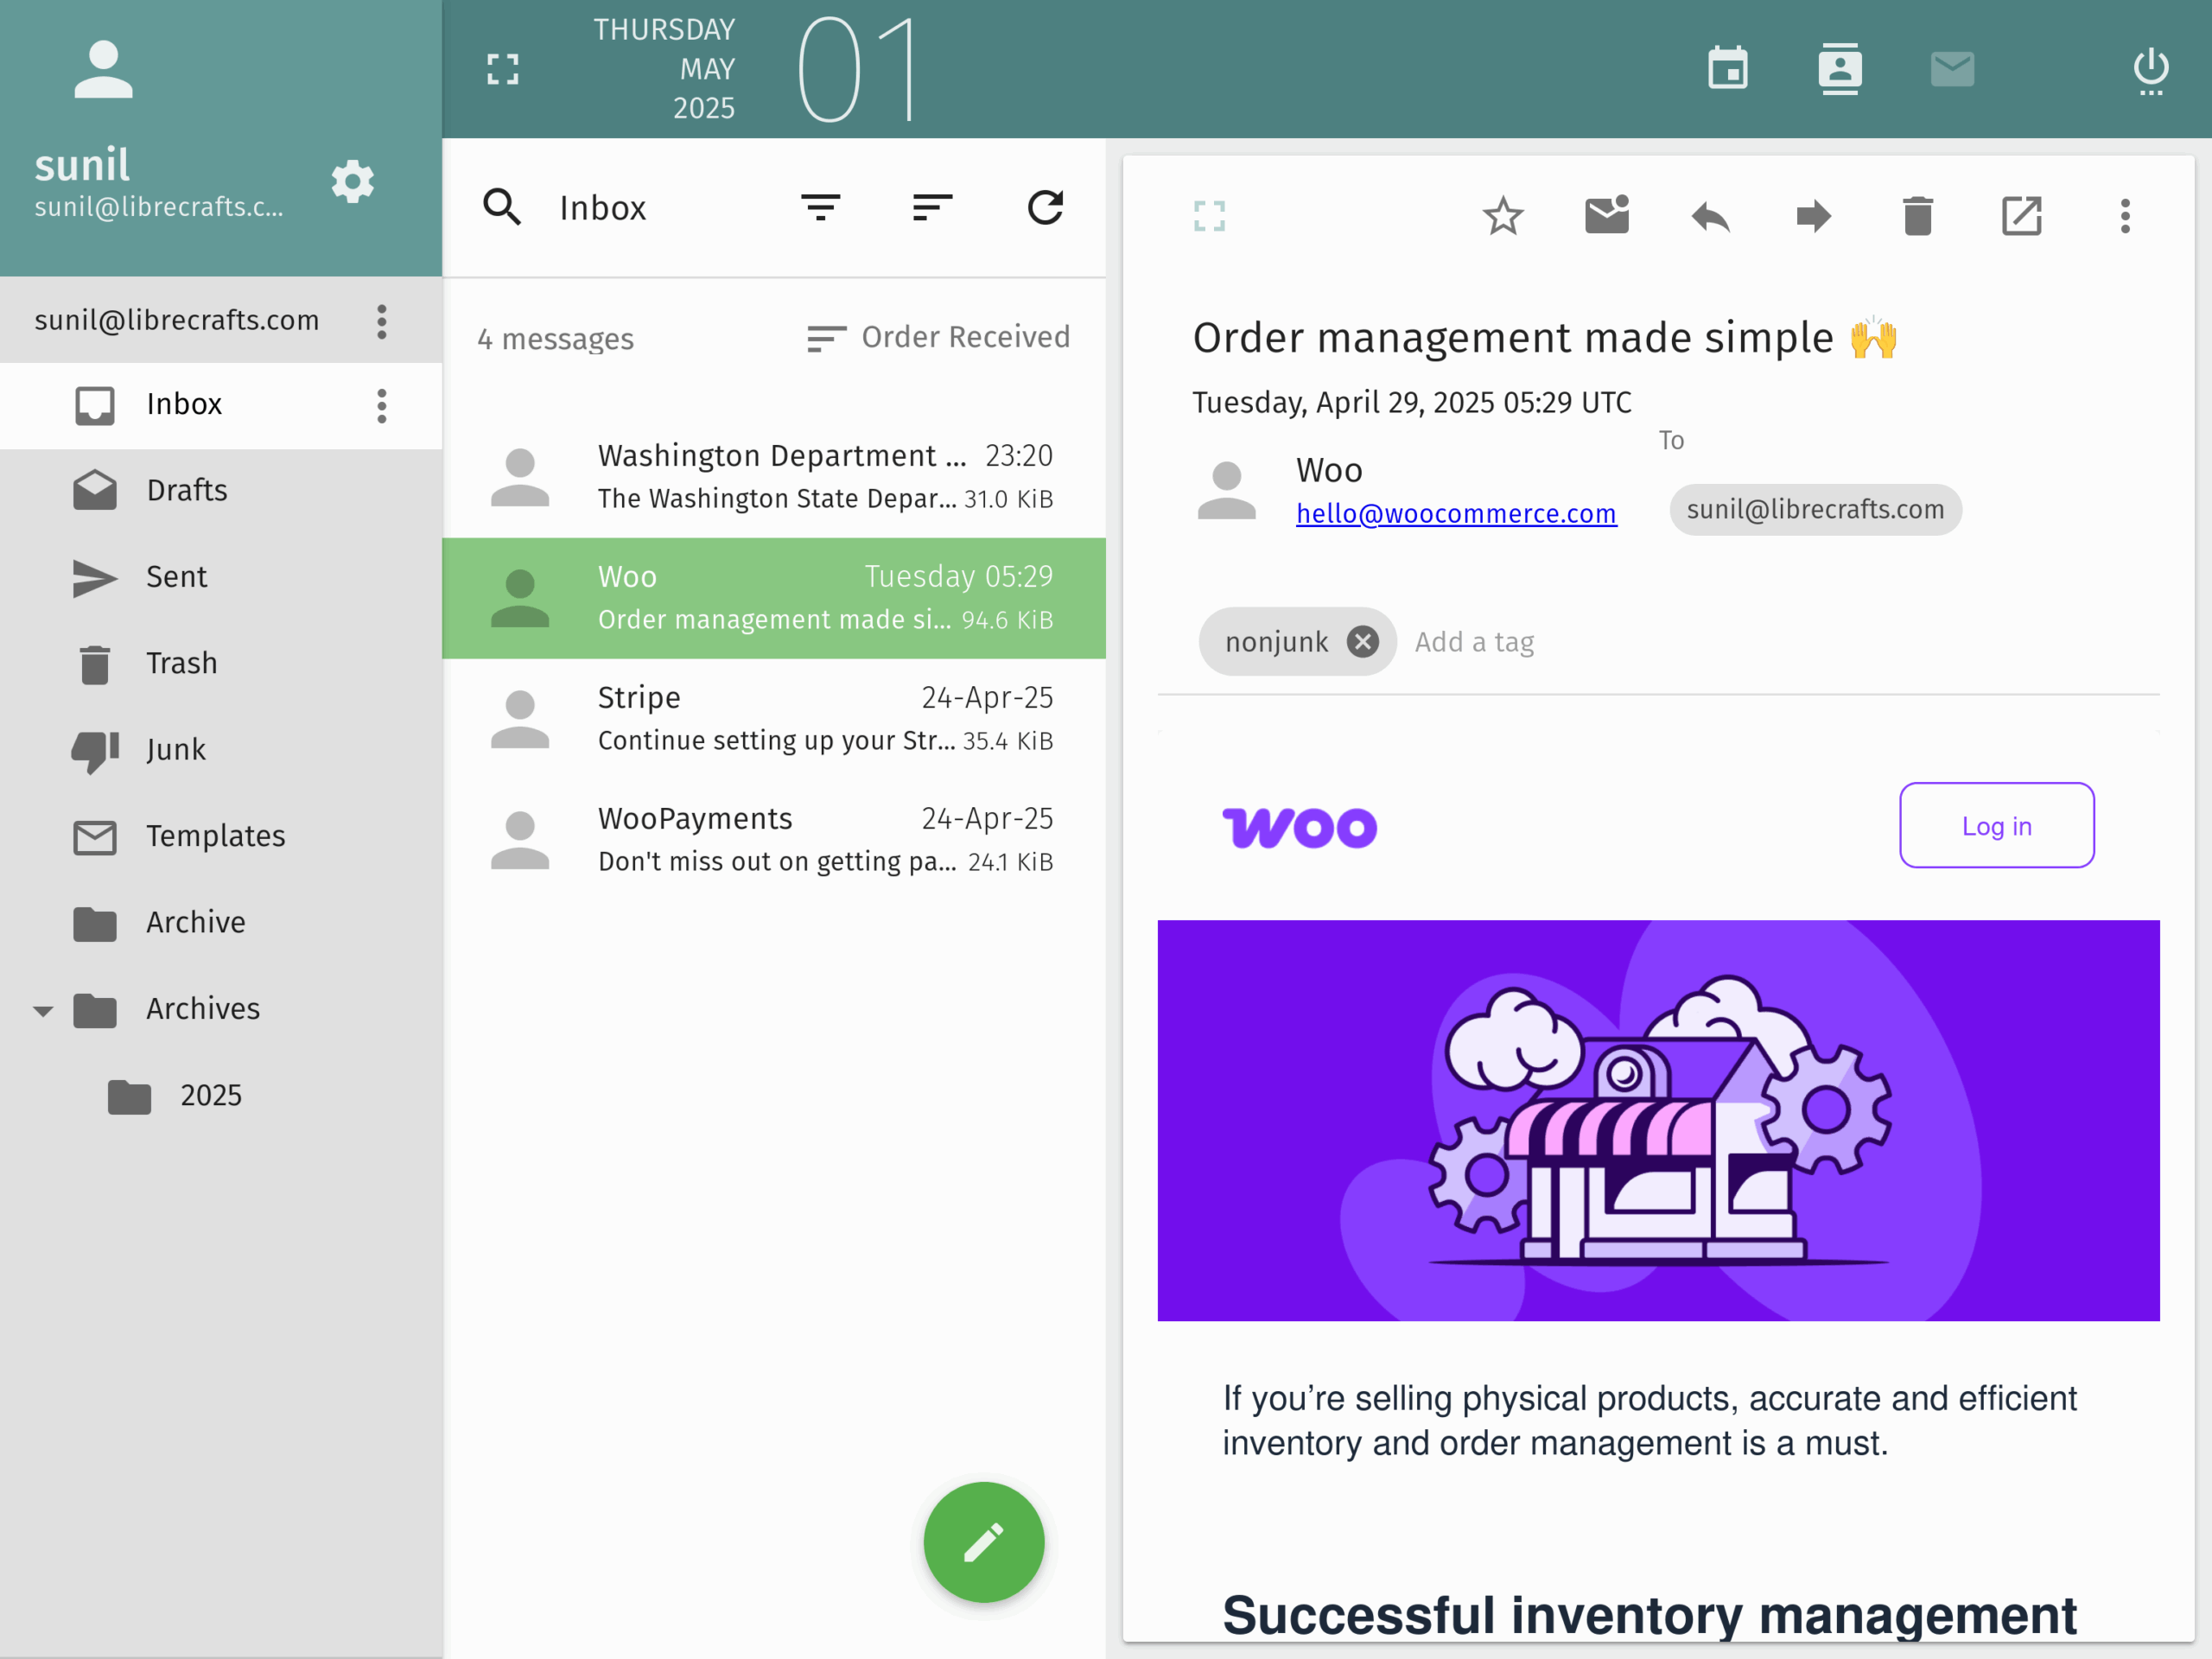Viewport: 2212px width, 1659px height.
Task: Click the Add a tag field
Action: 1474,642
